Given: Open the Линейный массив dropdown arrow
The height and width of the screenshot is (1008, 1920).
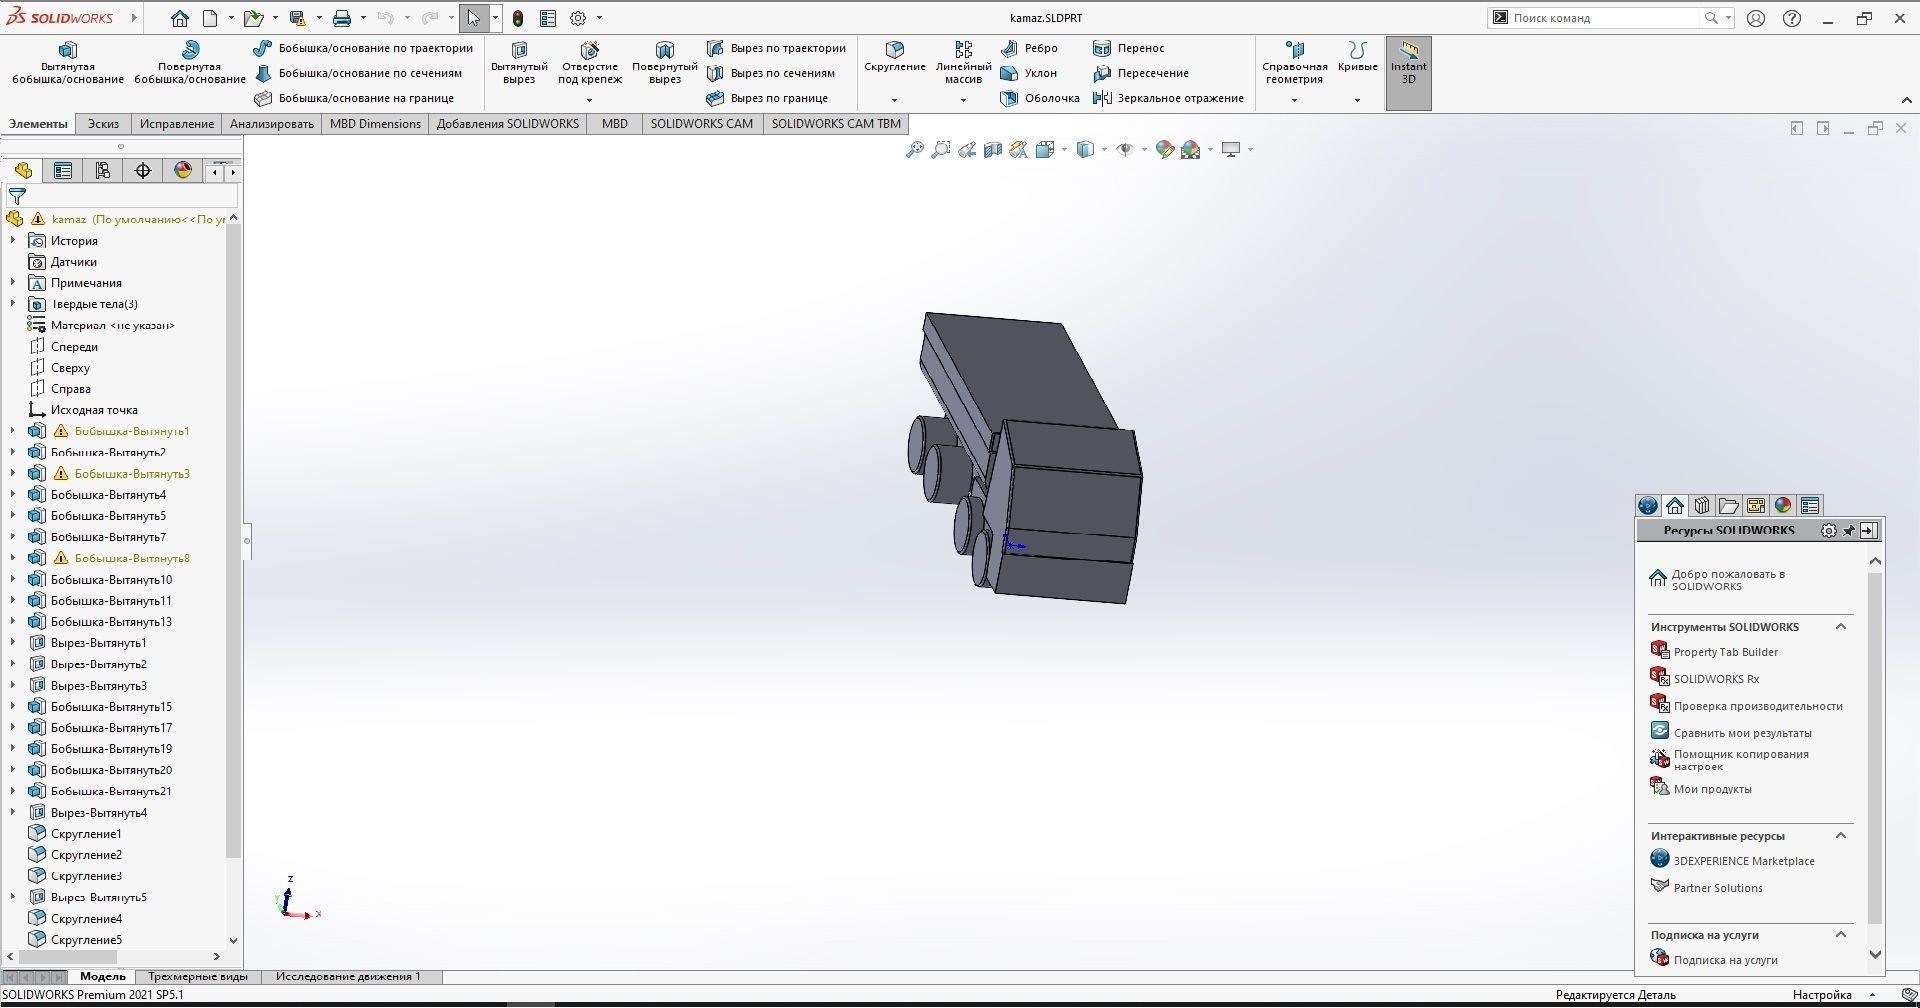Looking at the screenshot, I should [x=963, y=100].
